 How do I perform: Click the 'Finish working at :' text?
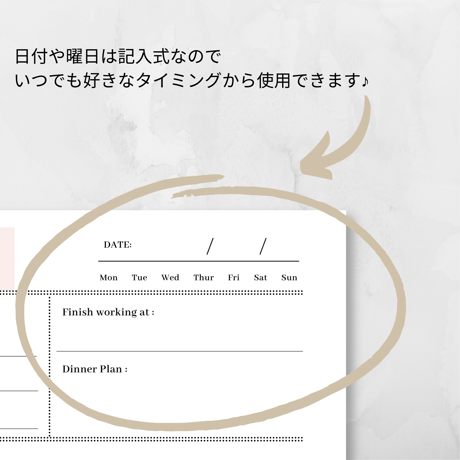pyautogui.click(x=108, y=312)
